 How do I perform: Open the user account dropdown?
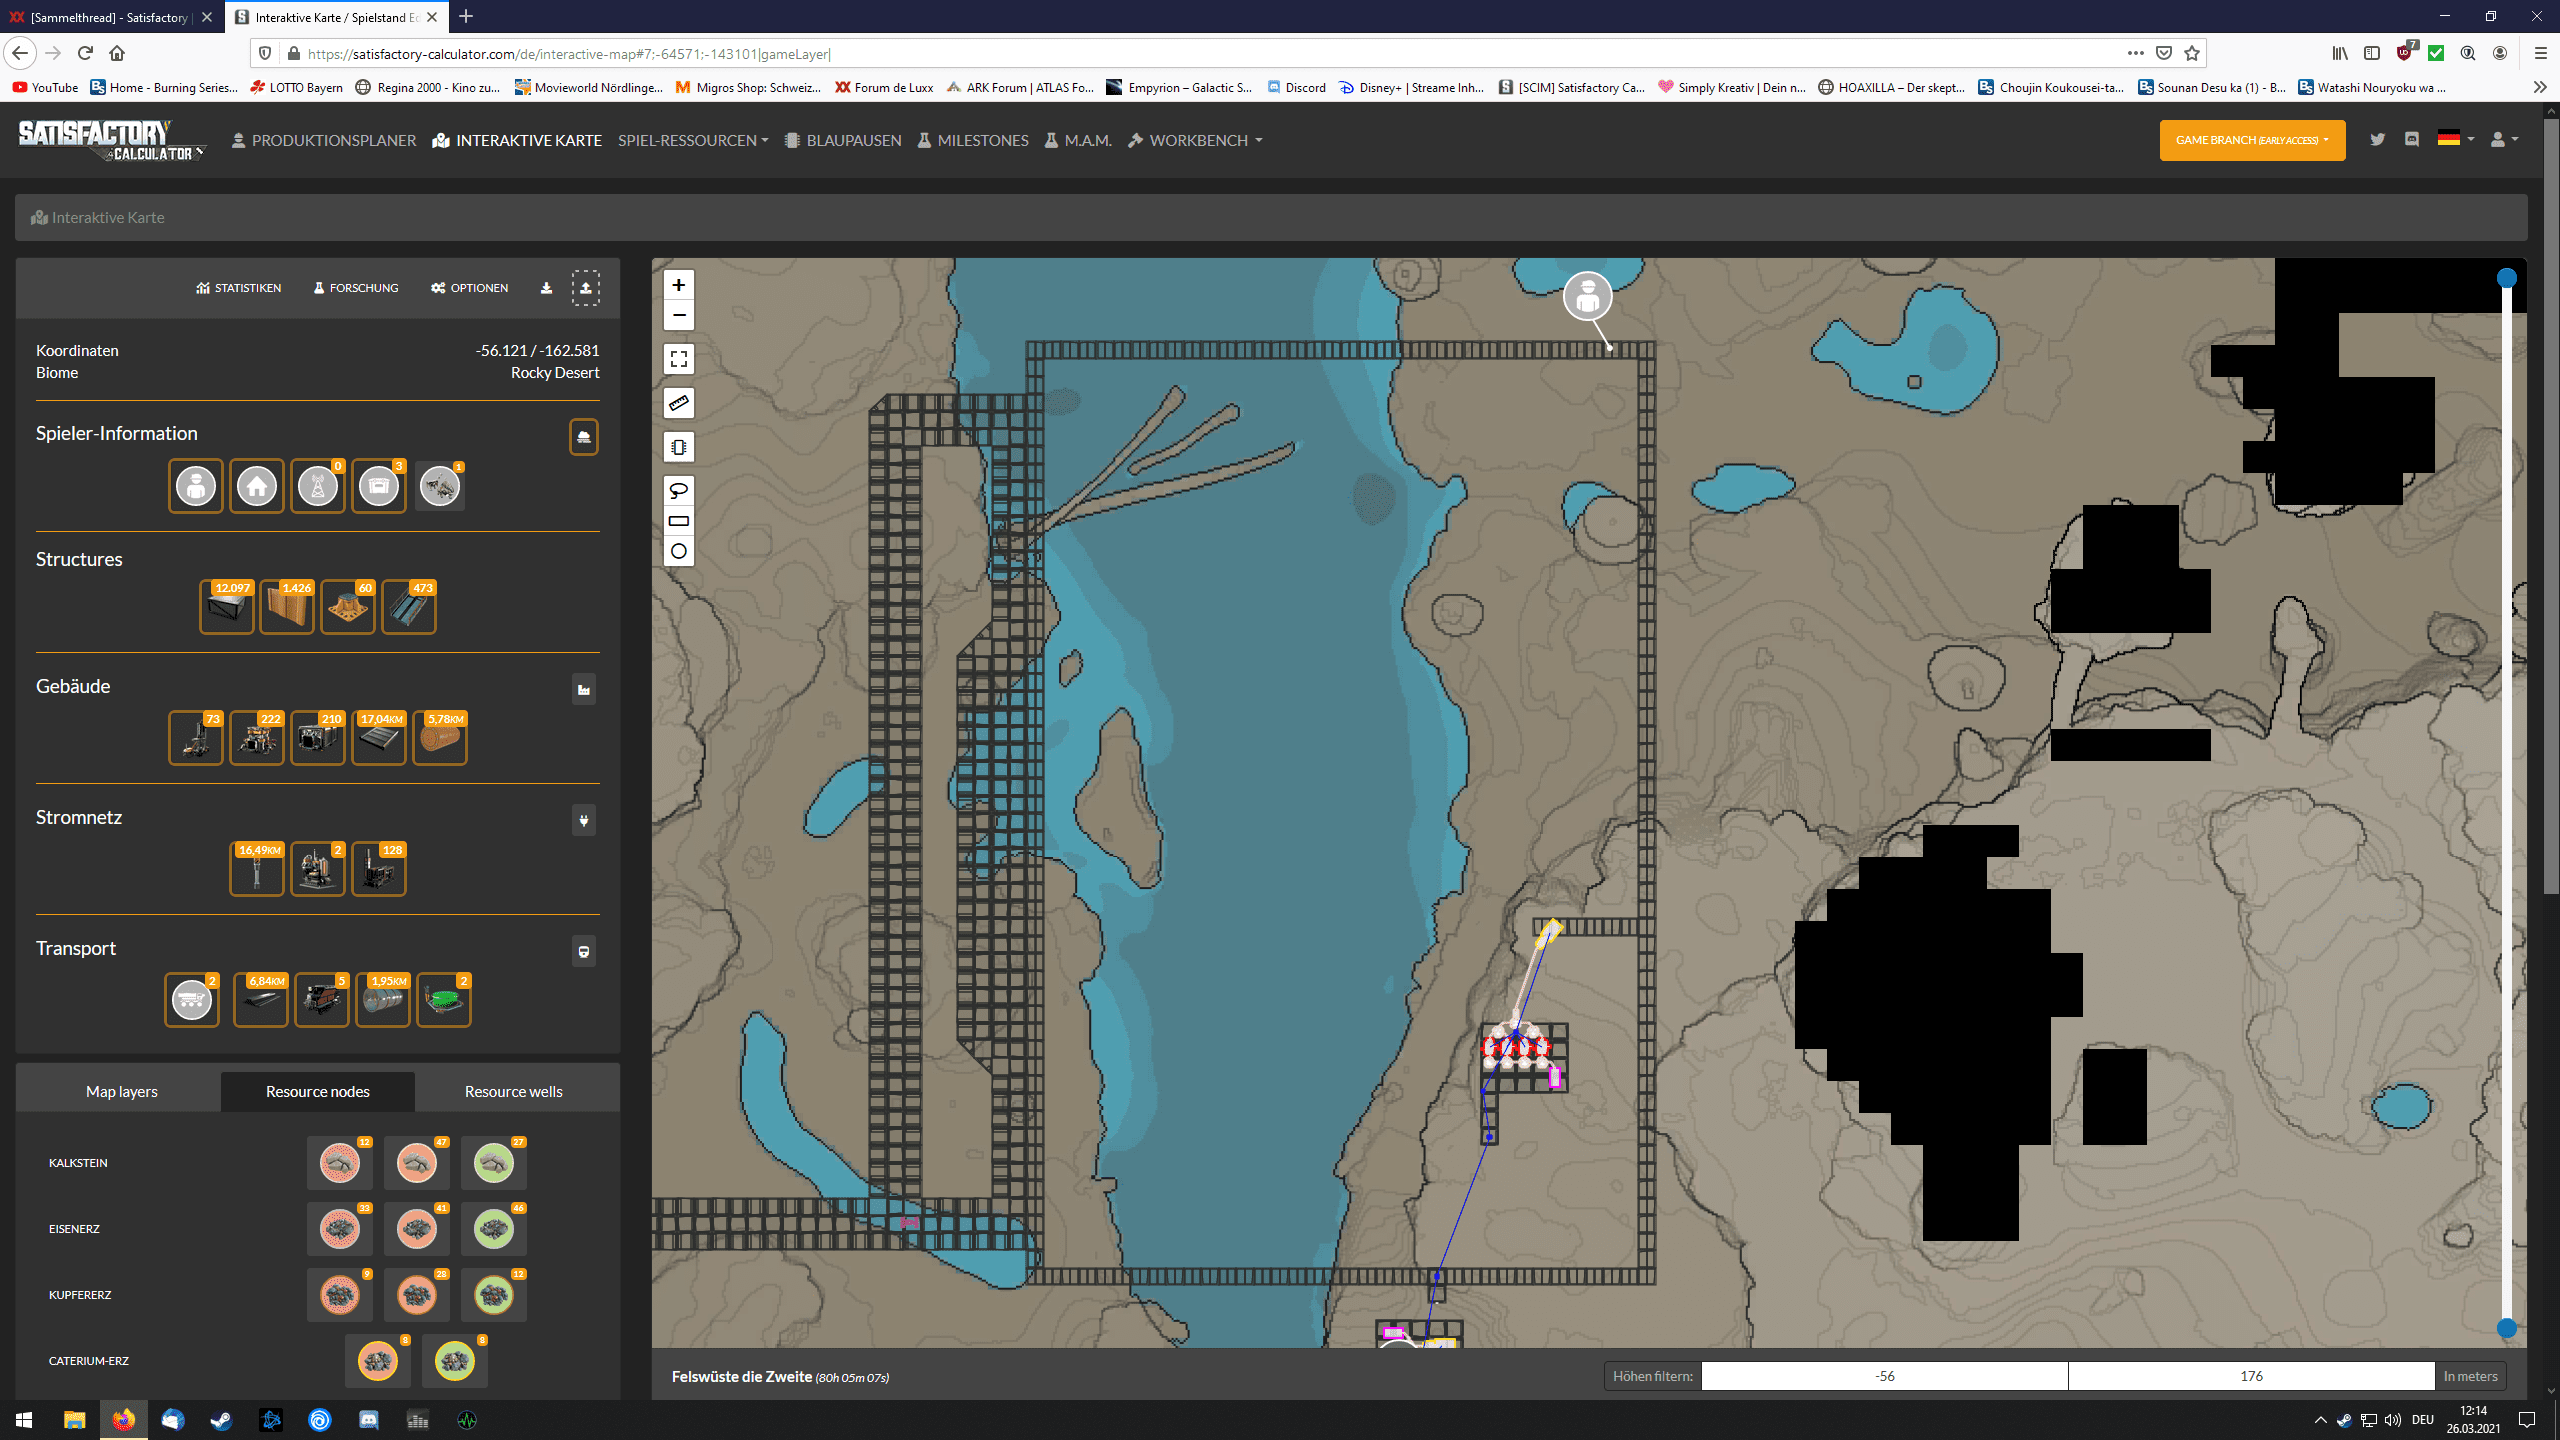(2504, 139)
